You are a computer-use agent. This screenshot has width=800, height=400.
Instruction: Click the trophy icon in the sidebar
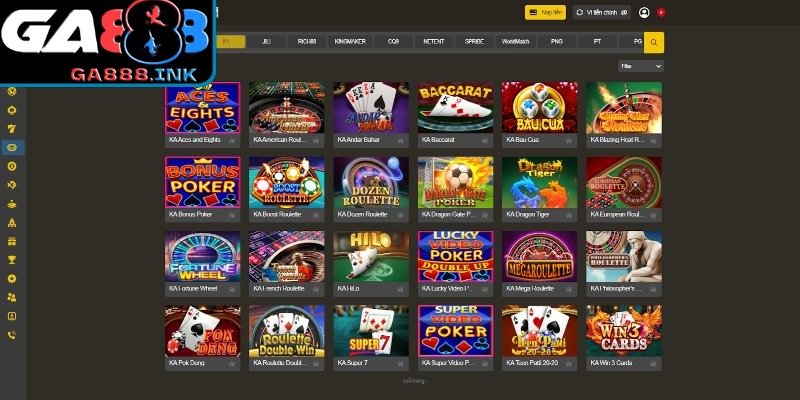(x=12, y=260)
